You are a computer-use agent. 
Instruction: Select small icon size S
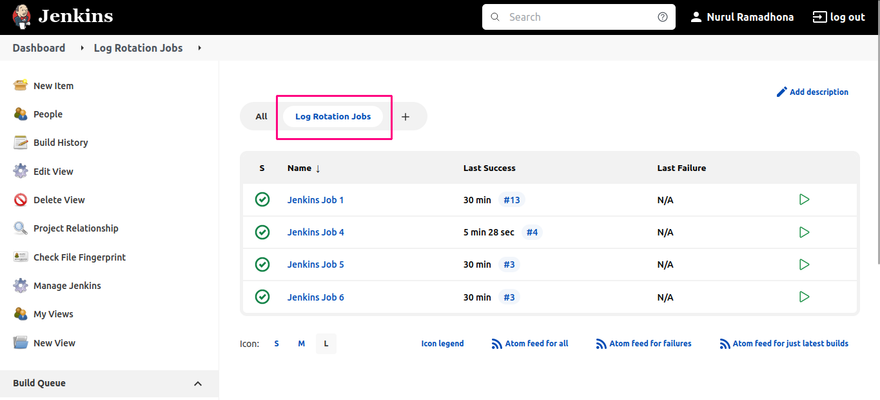click(x=277, y=343)
